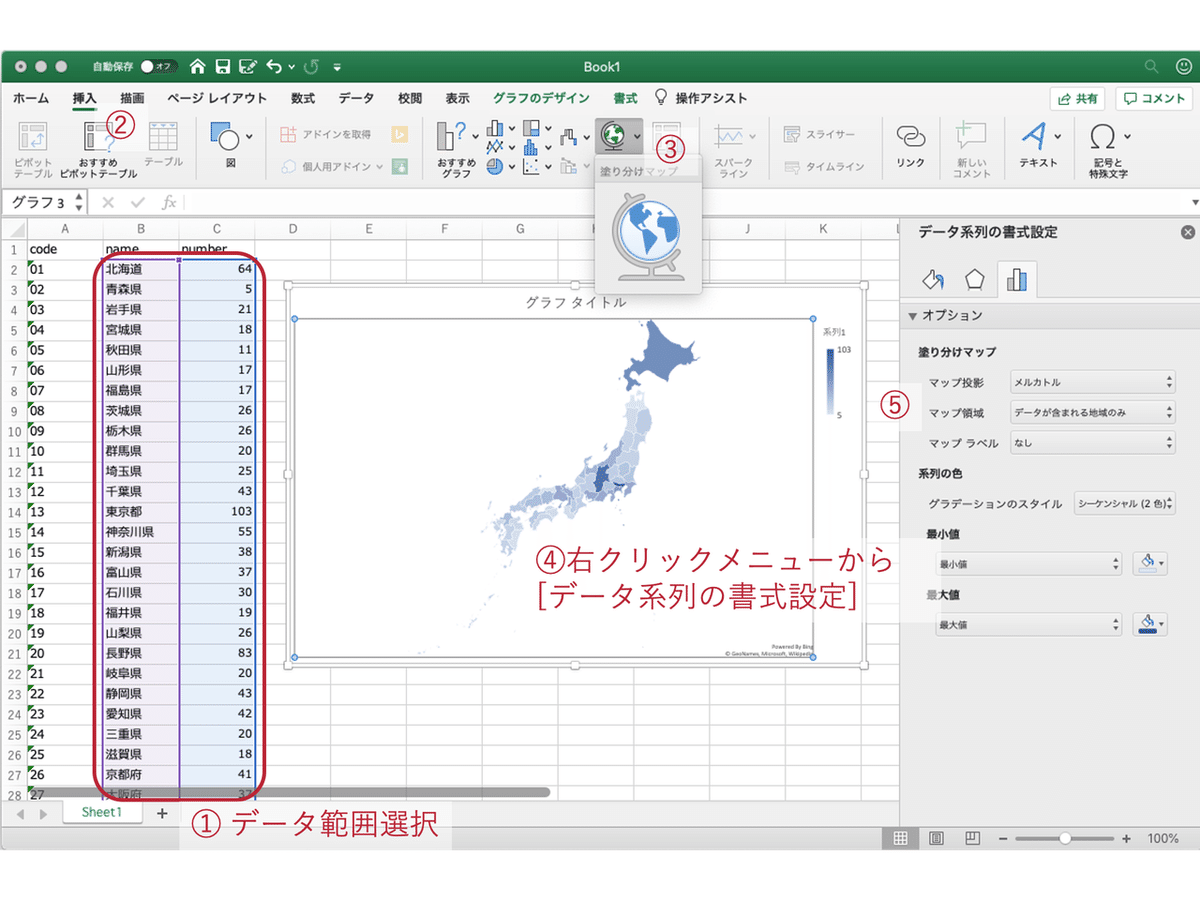Viewport: 1200px width, 900px height.
Task: Add a new sheet with plus button
Action: 162,814
